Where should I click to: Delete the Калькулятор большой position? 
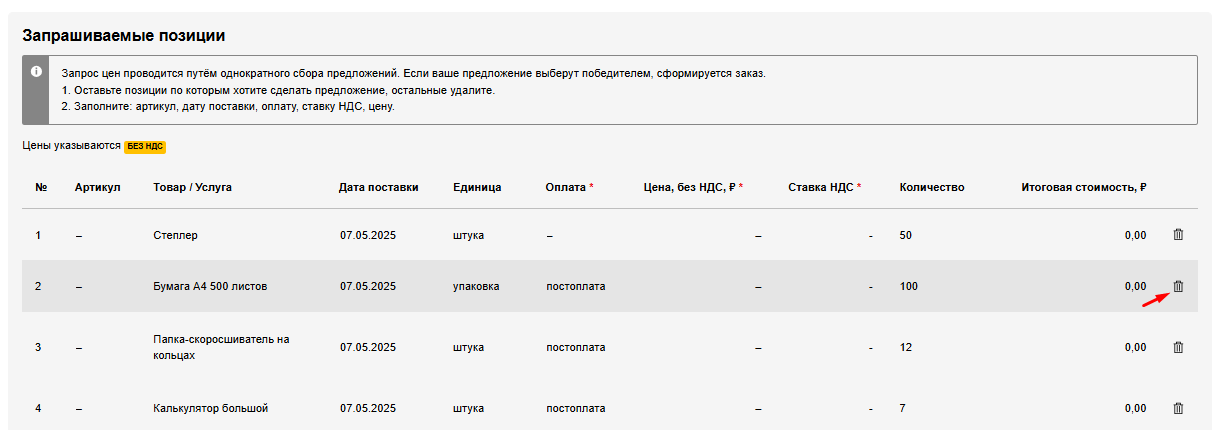coord(1178,408)
